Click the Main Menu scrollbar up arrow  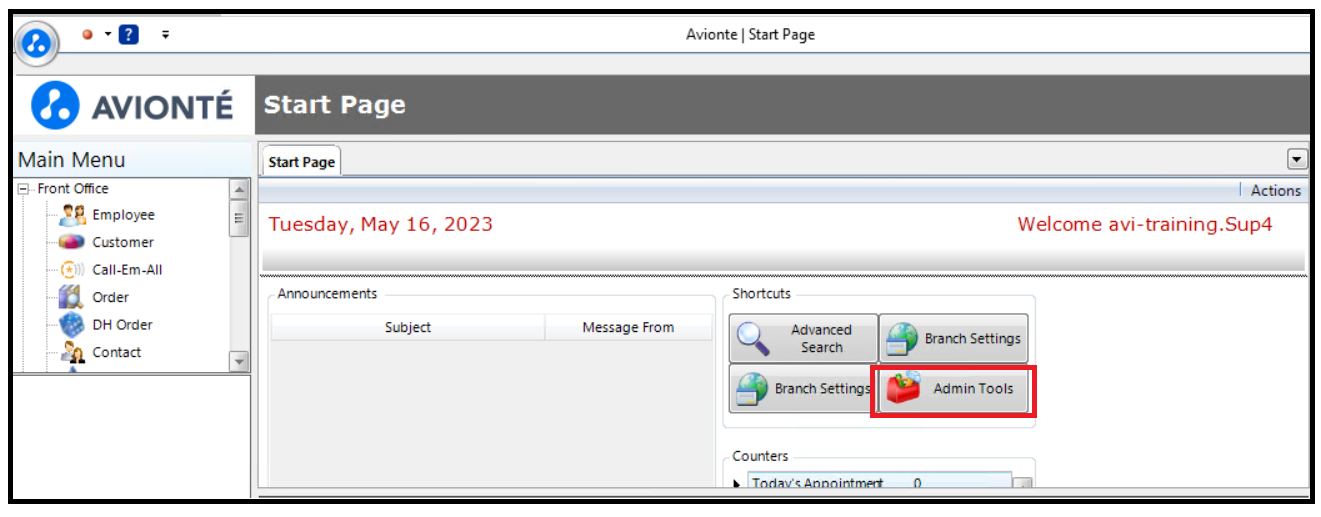239,188
